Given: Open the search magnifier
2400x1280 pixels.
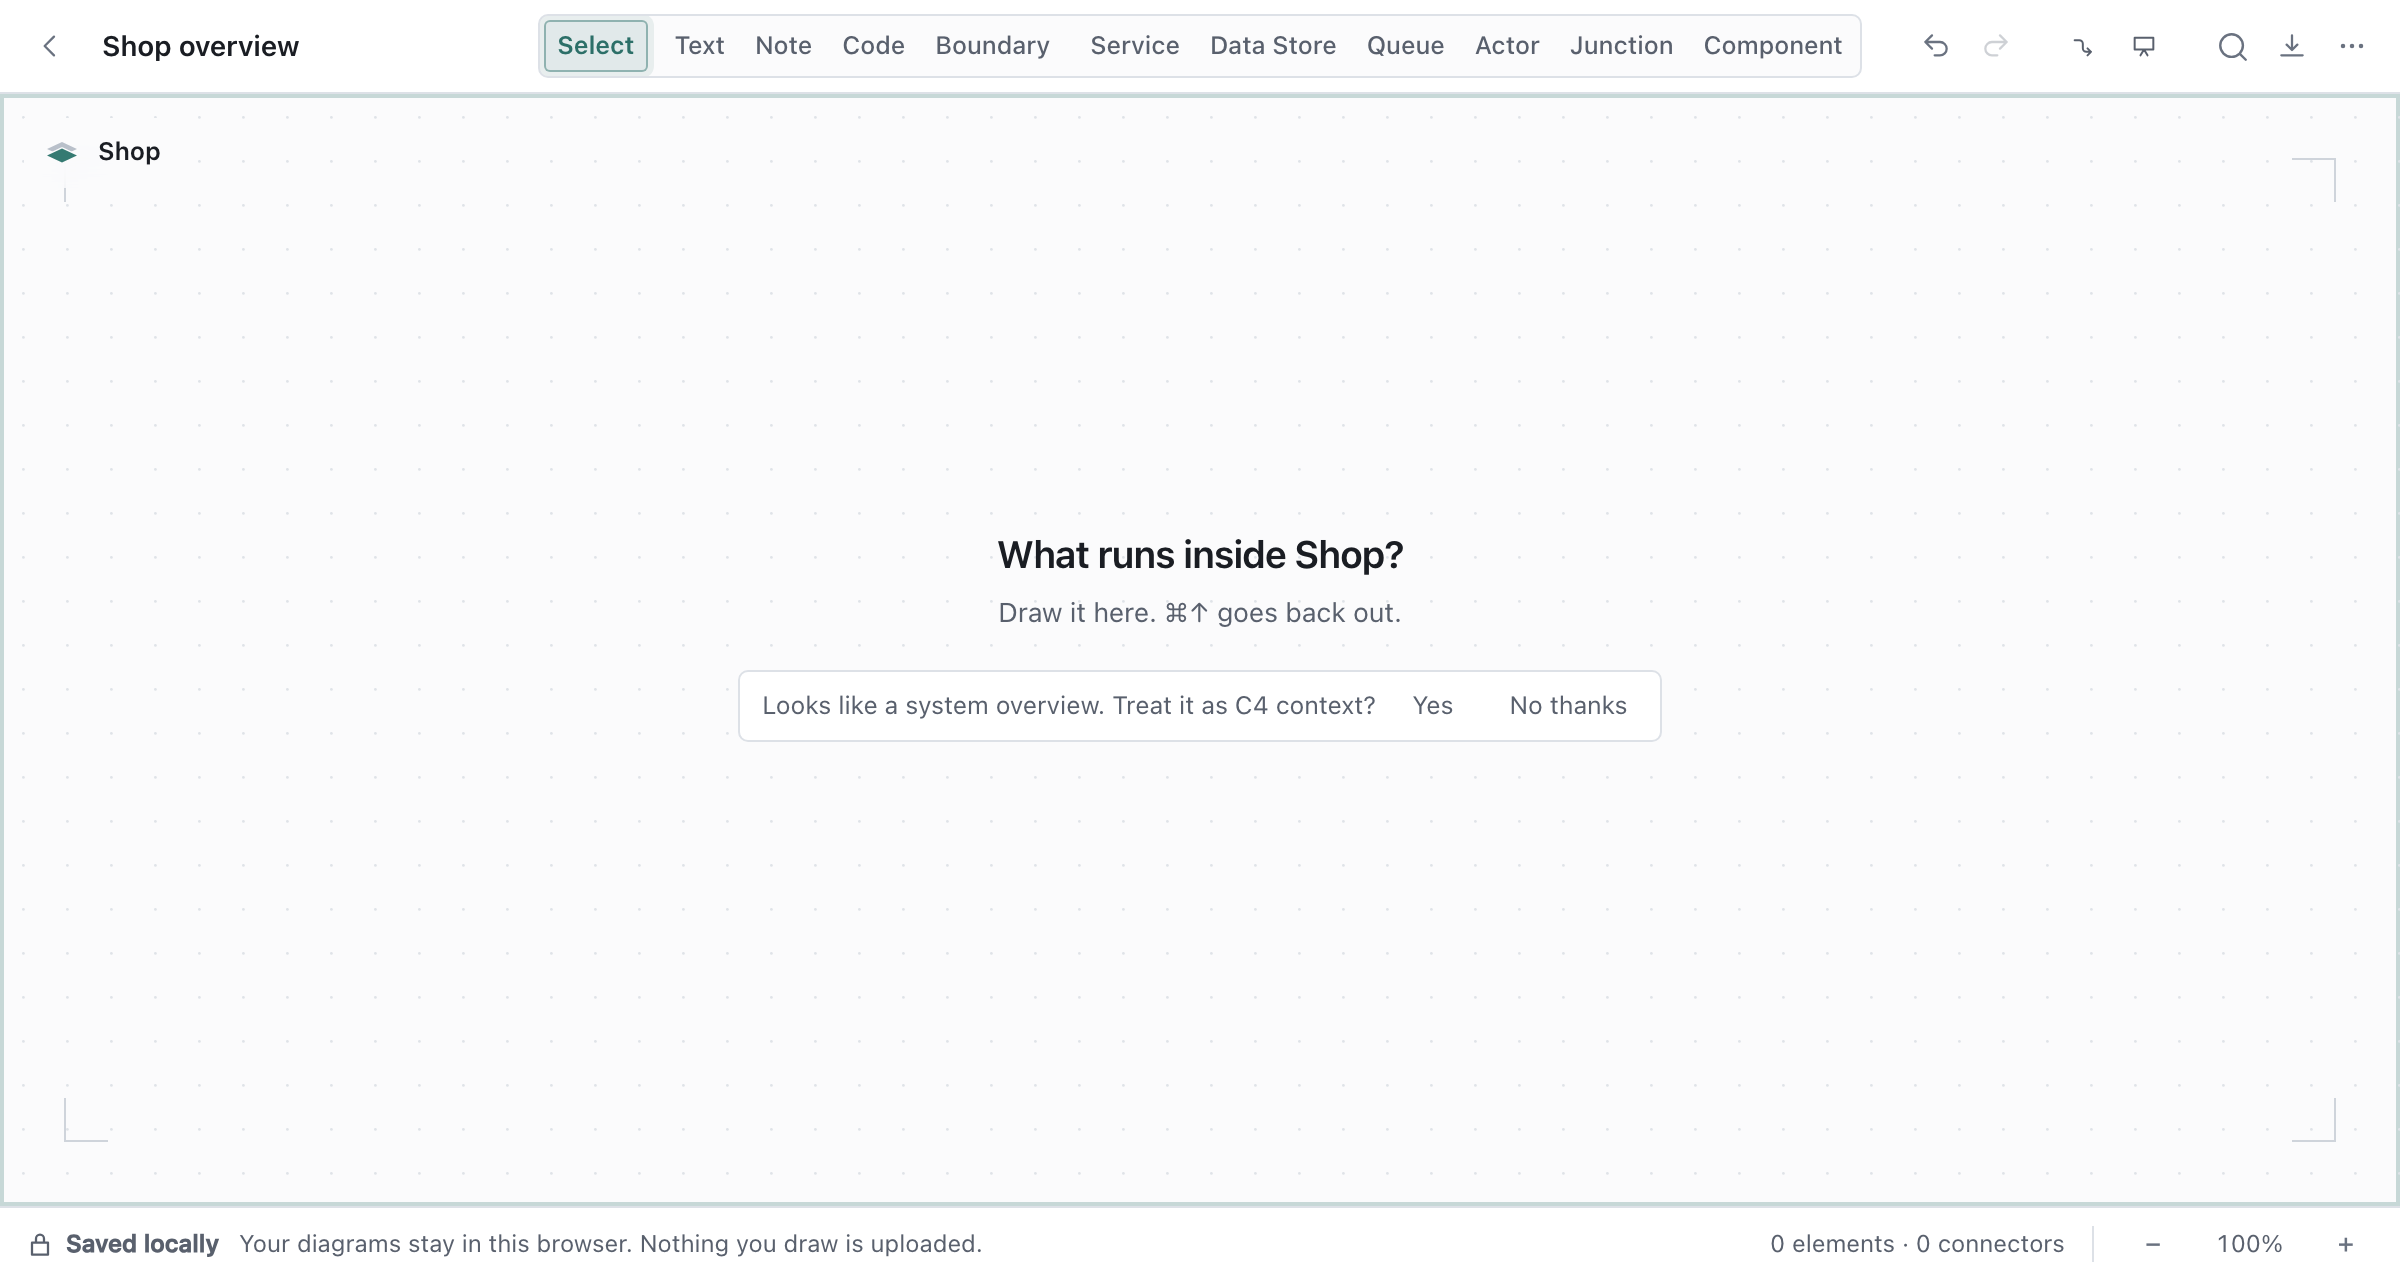Looking at the screenshot, I should [2232, 46].
